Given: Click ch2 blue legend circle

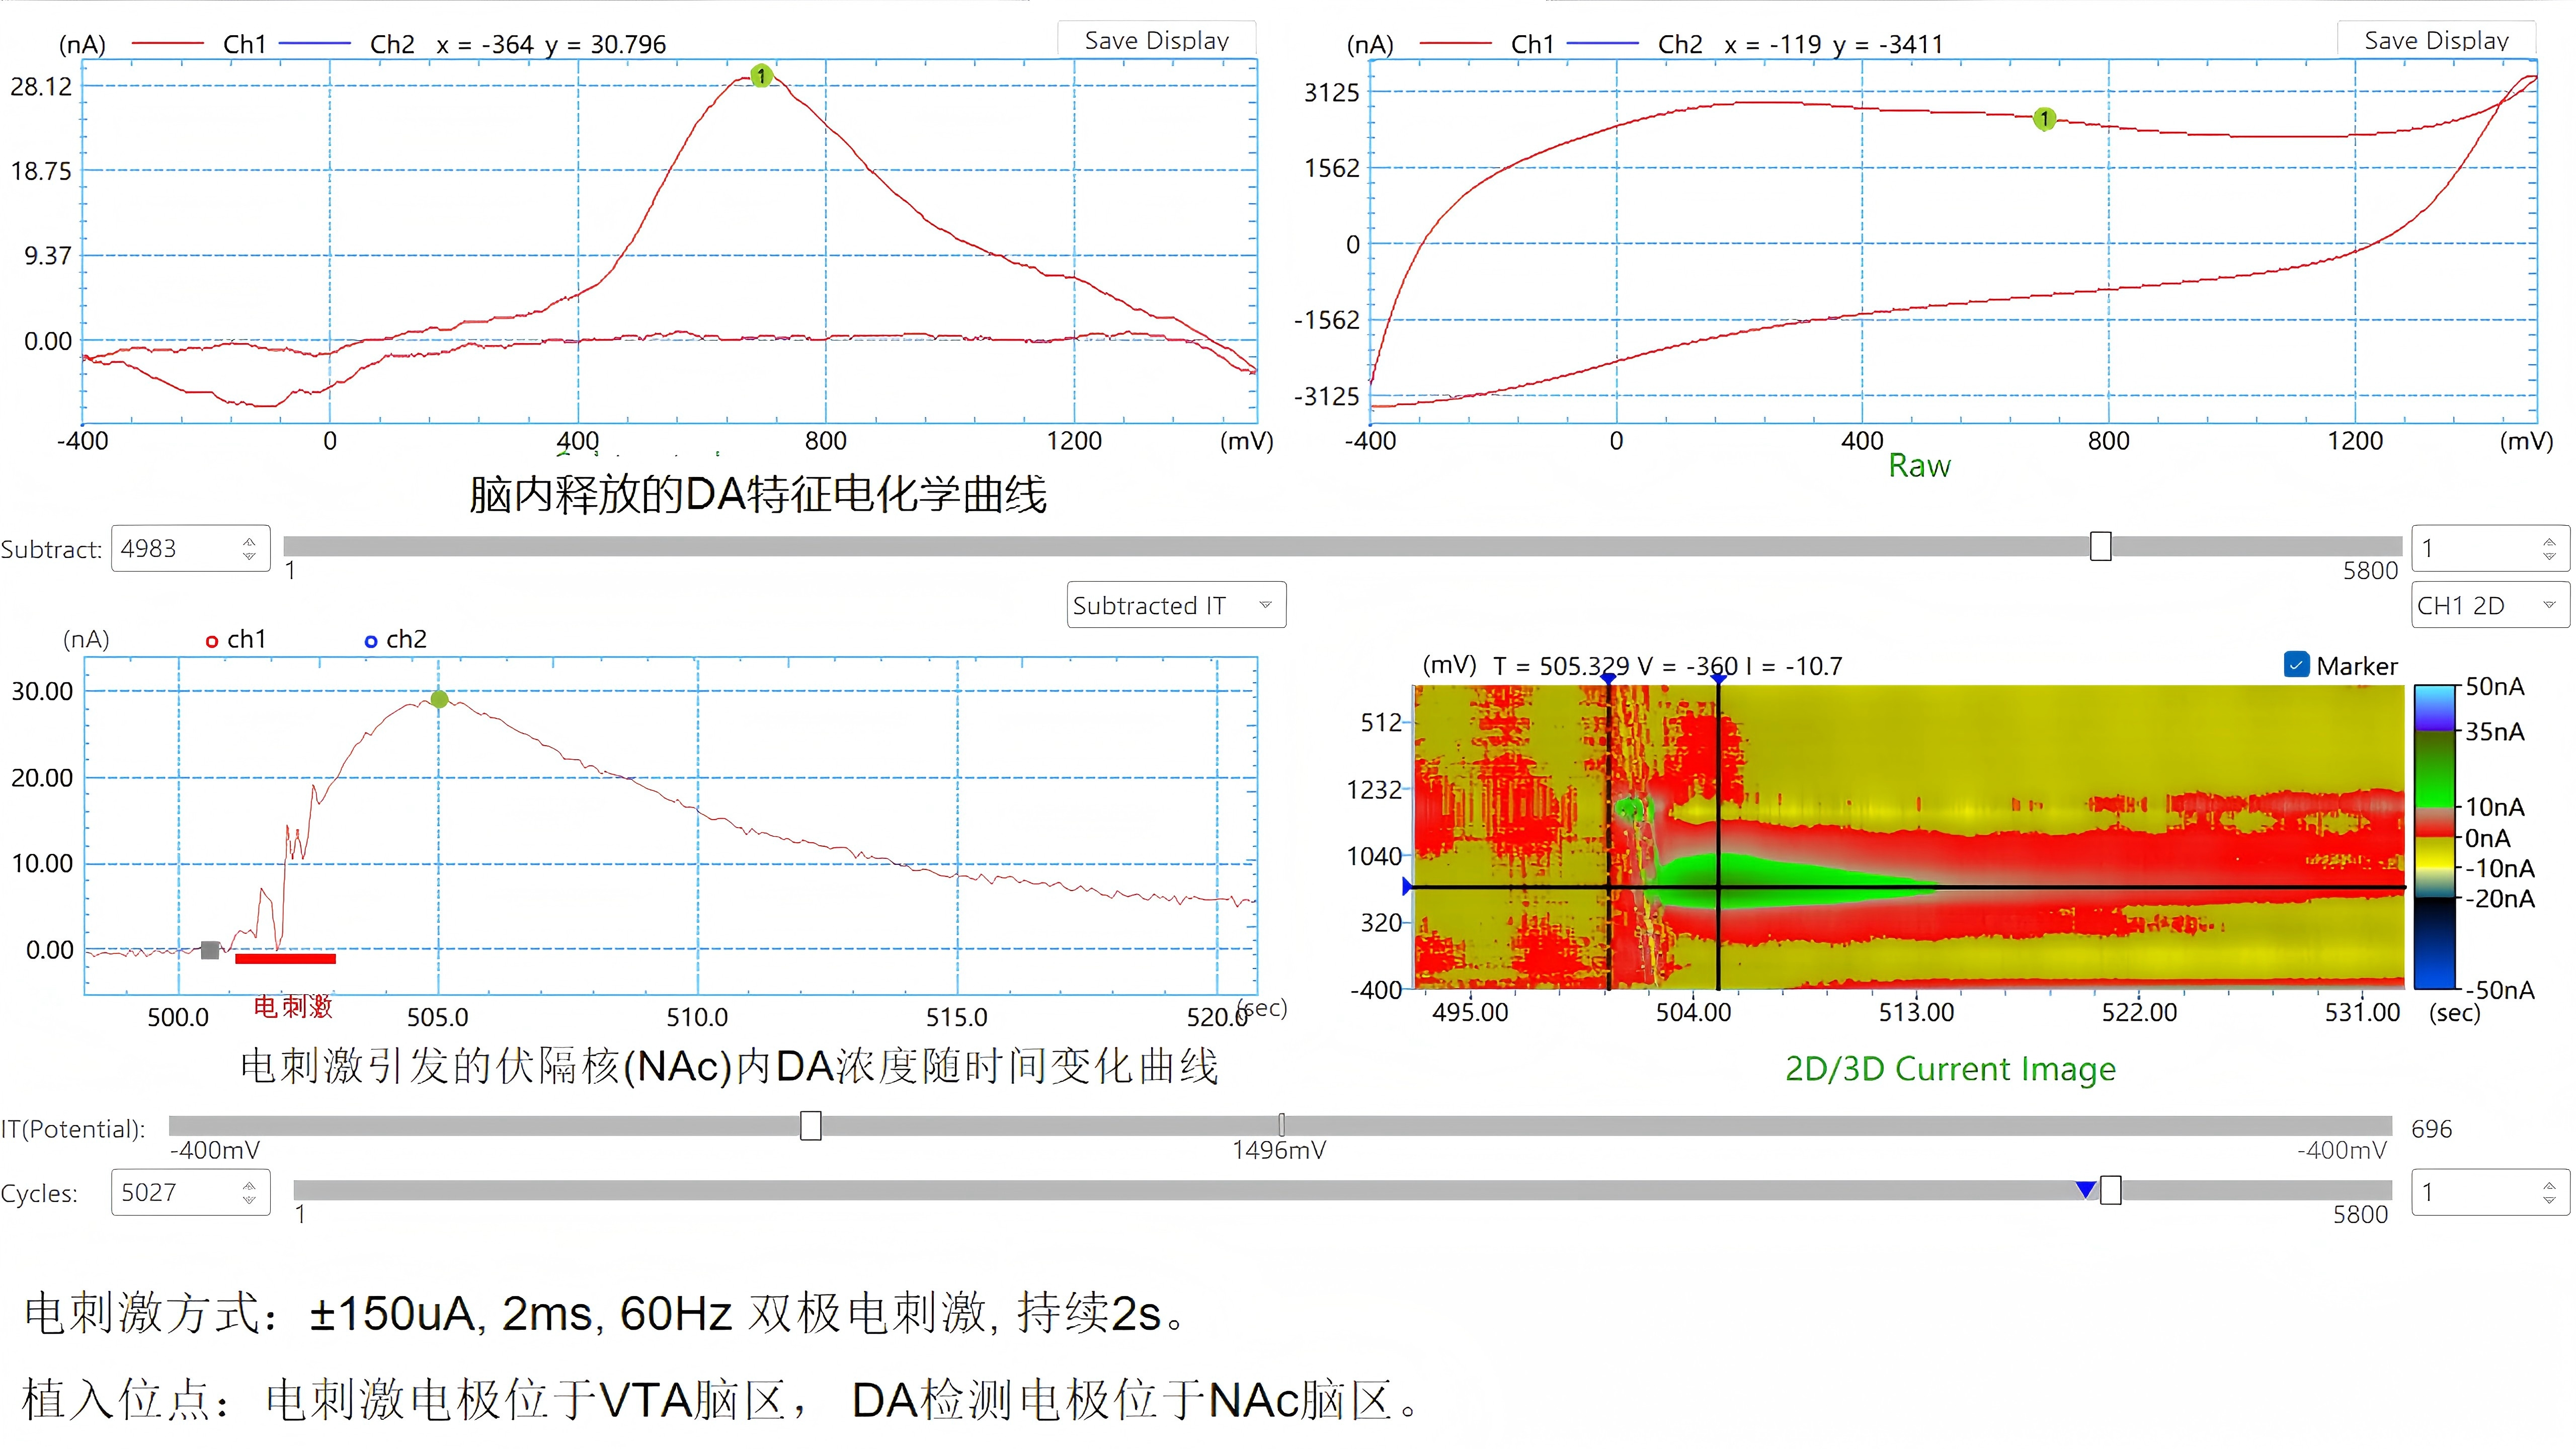Looking at the screenshot, I should [x=371, y=641].
